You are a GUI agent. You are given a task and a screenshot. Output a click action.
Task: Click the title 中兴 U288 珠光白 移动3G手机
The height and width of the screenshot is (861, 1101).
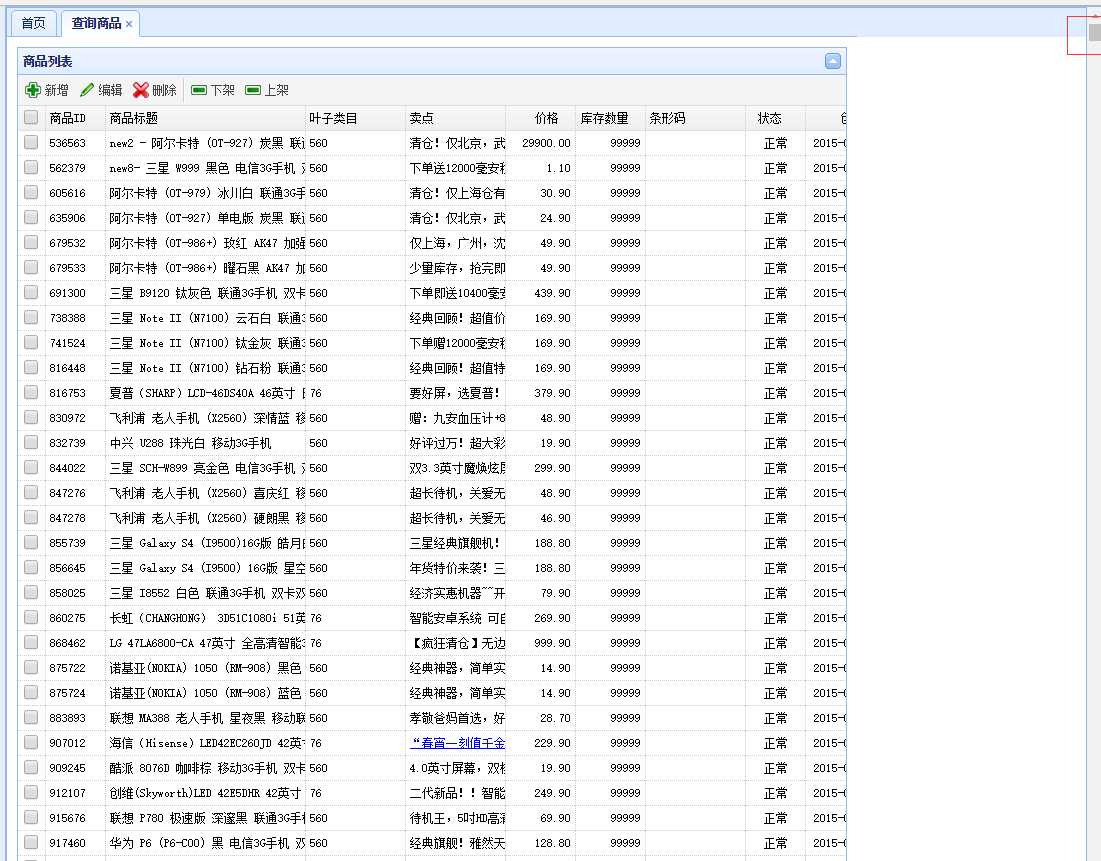point(190,443)
